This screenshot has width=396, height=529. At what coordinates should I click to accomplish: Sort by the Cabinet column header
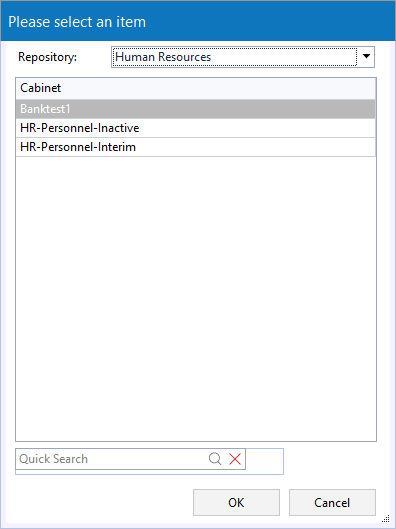pos(196,88)
